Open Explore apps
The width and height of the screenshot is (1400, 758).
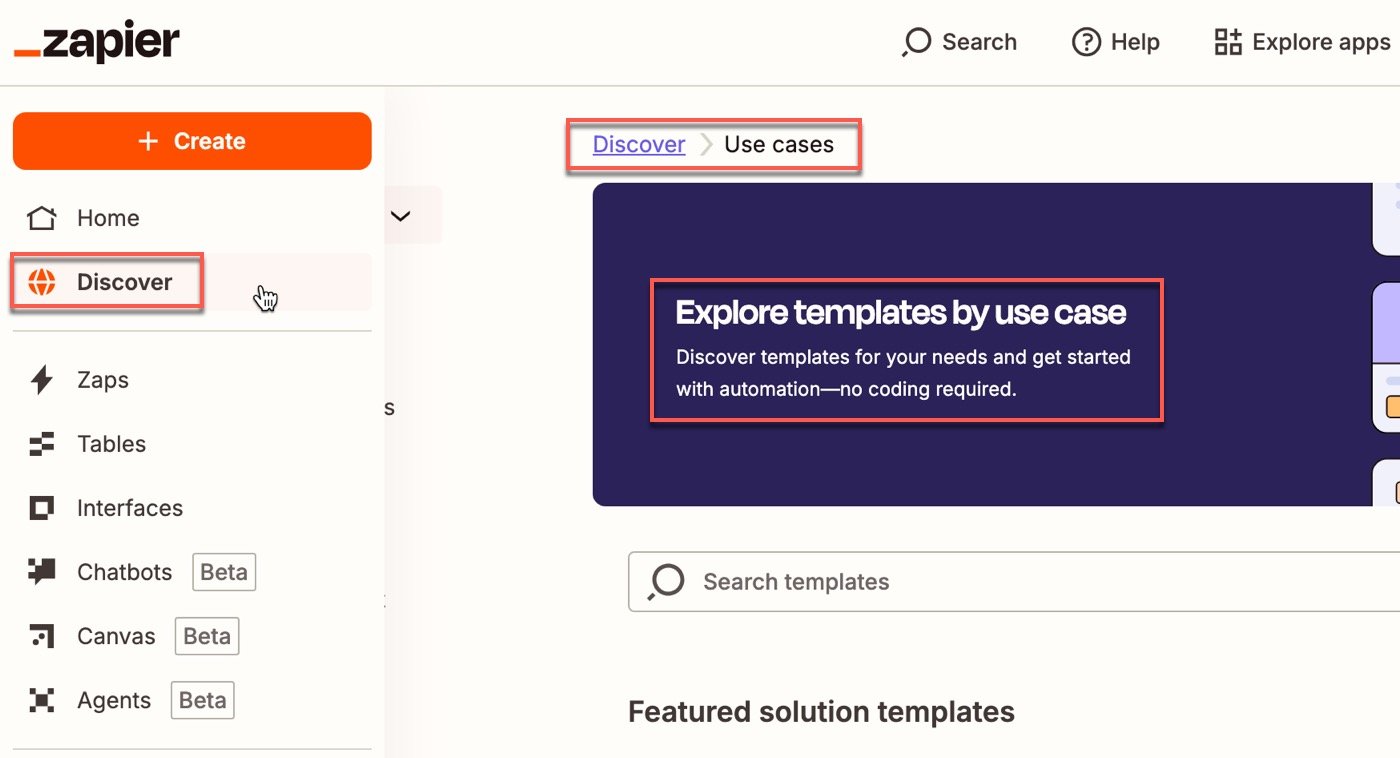(x=1301, y=42)
